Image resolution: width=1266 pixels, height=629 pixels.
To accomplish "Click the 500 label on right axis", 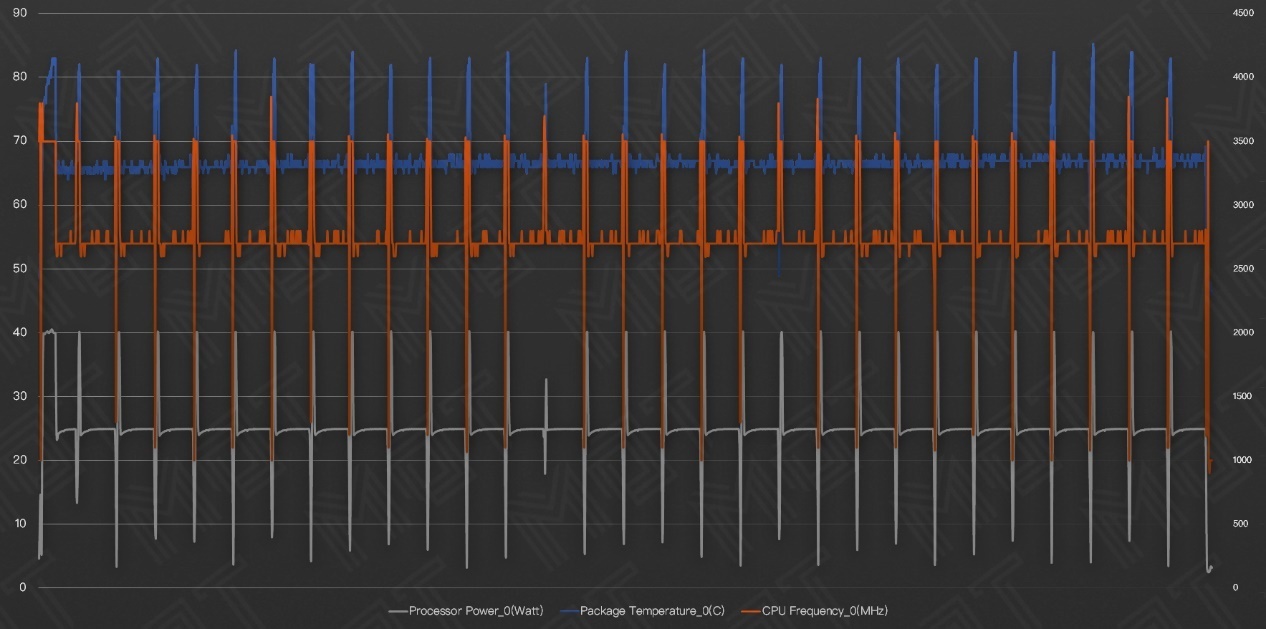I will tap(1241, 524).
